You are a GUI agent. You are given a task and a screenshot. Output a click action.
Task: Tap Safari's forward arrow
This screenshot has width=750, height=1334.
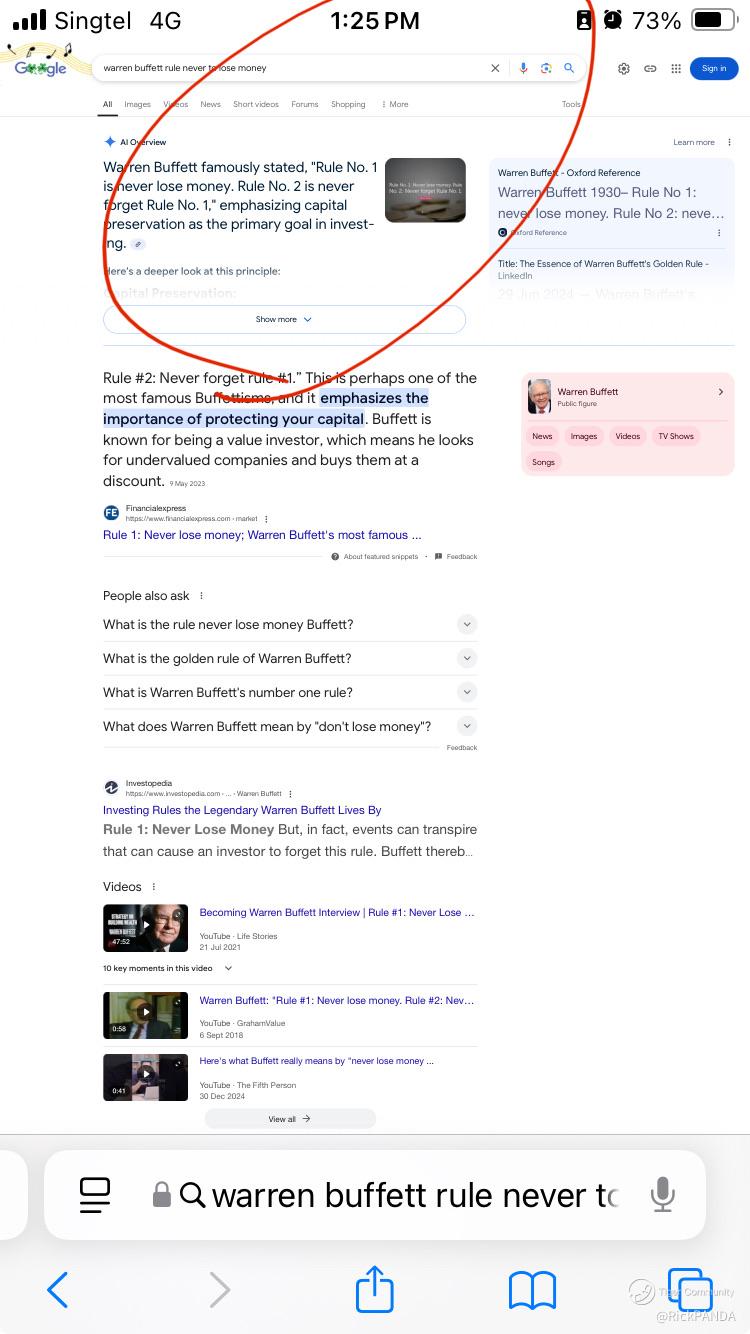click(x=220, y=1290)
